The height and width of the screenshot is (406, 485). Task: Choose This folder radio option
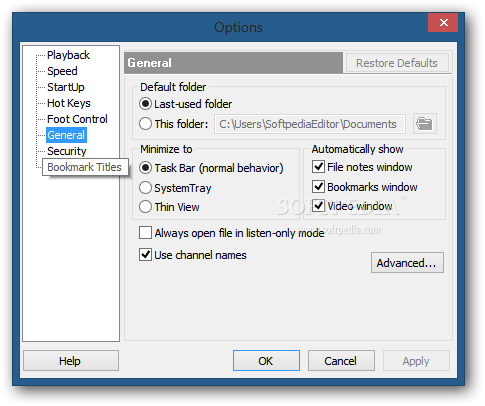(145, 124)
